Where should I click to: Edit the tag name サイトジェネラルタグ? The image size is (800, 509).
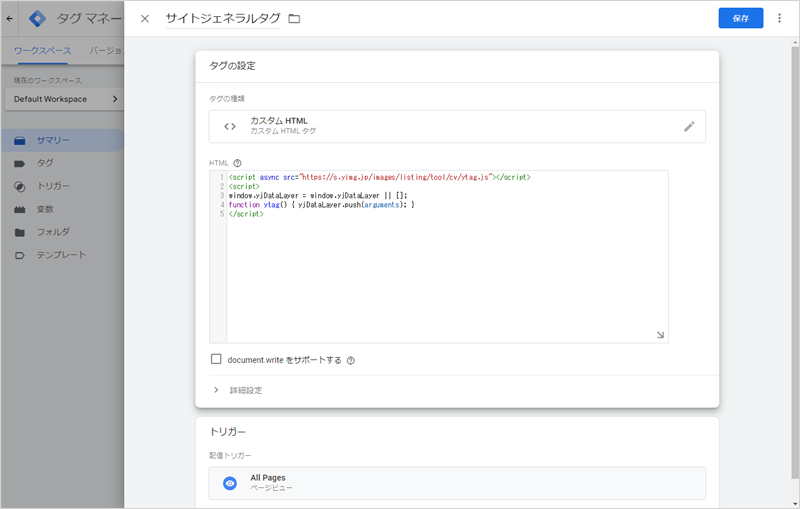click(x=223, y=18)
